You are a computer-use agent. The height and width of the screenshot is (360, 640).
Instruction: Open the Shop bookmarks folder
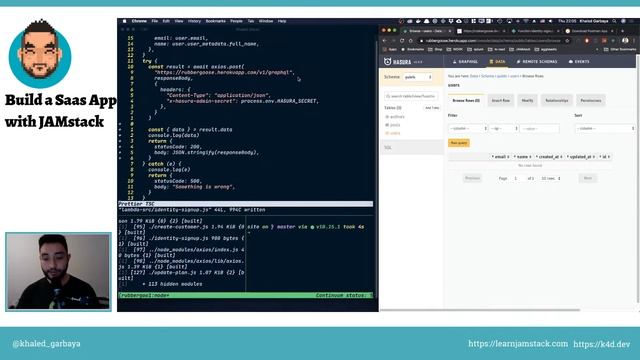pos(436,49)
